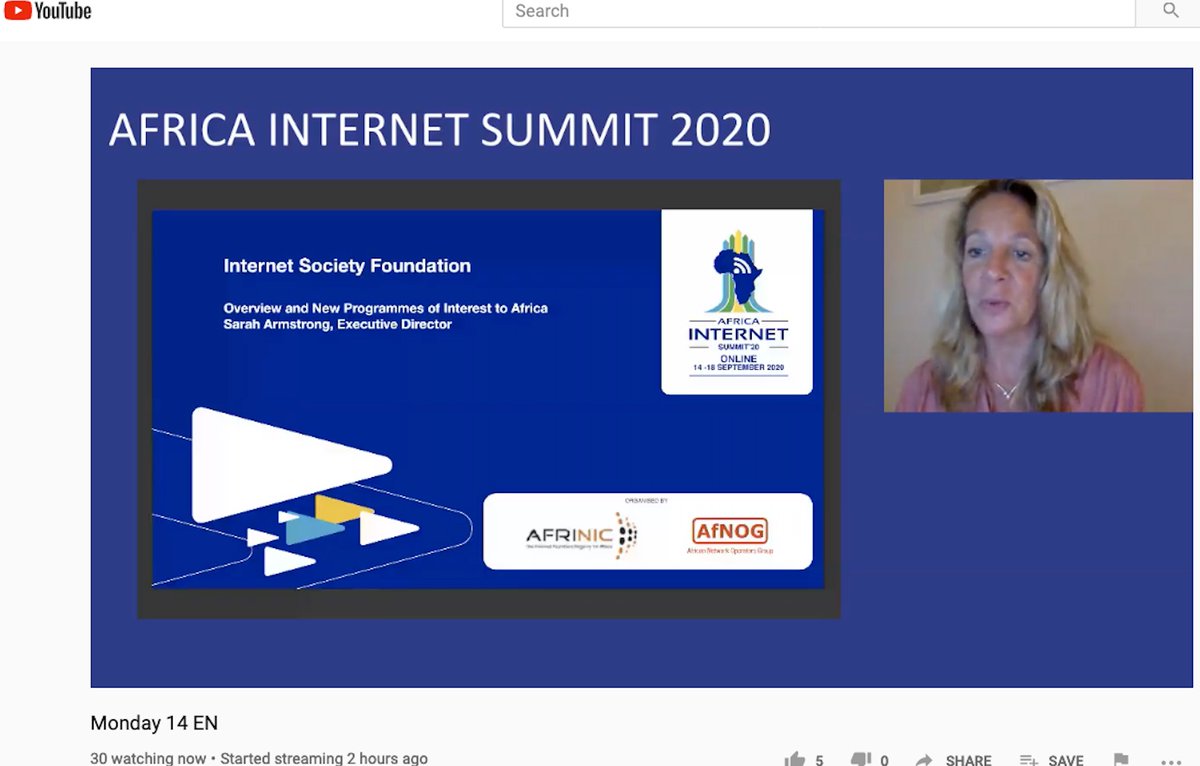
Task: Click the speaker webcam feed
Action: 1038,296
